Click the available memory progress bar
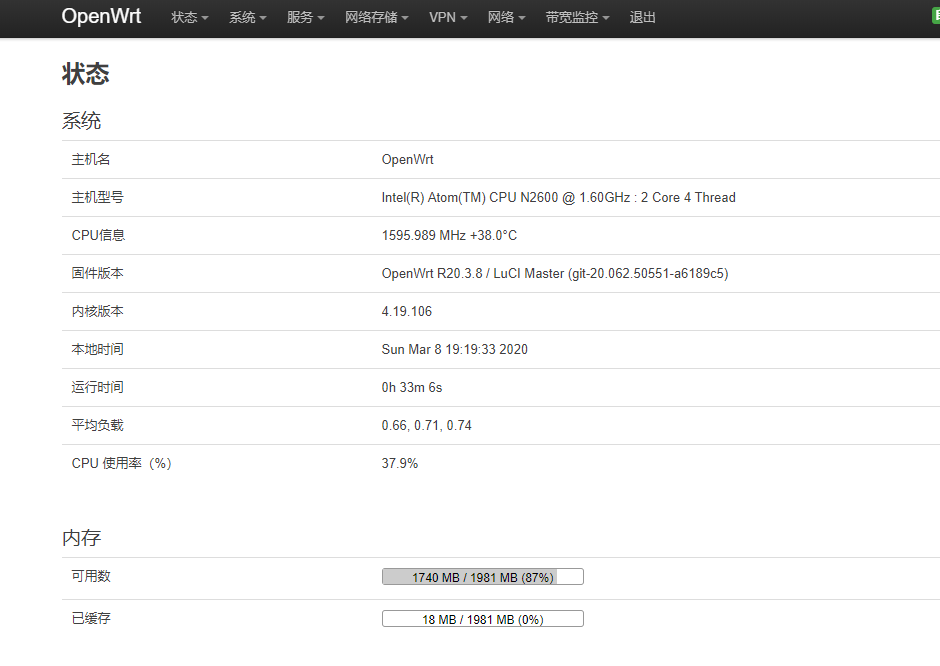940x666 pixels. pos(482,576)
